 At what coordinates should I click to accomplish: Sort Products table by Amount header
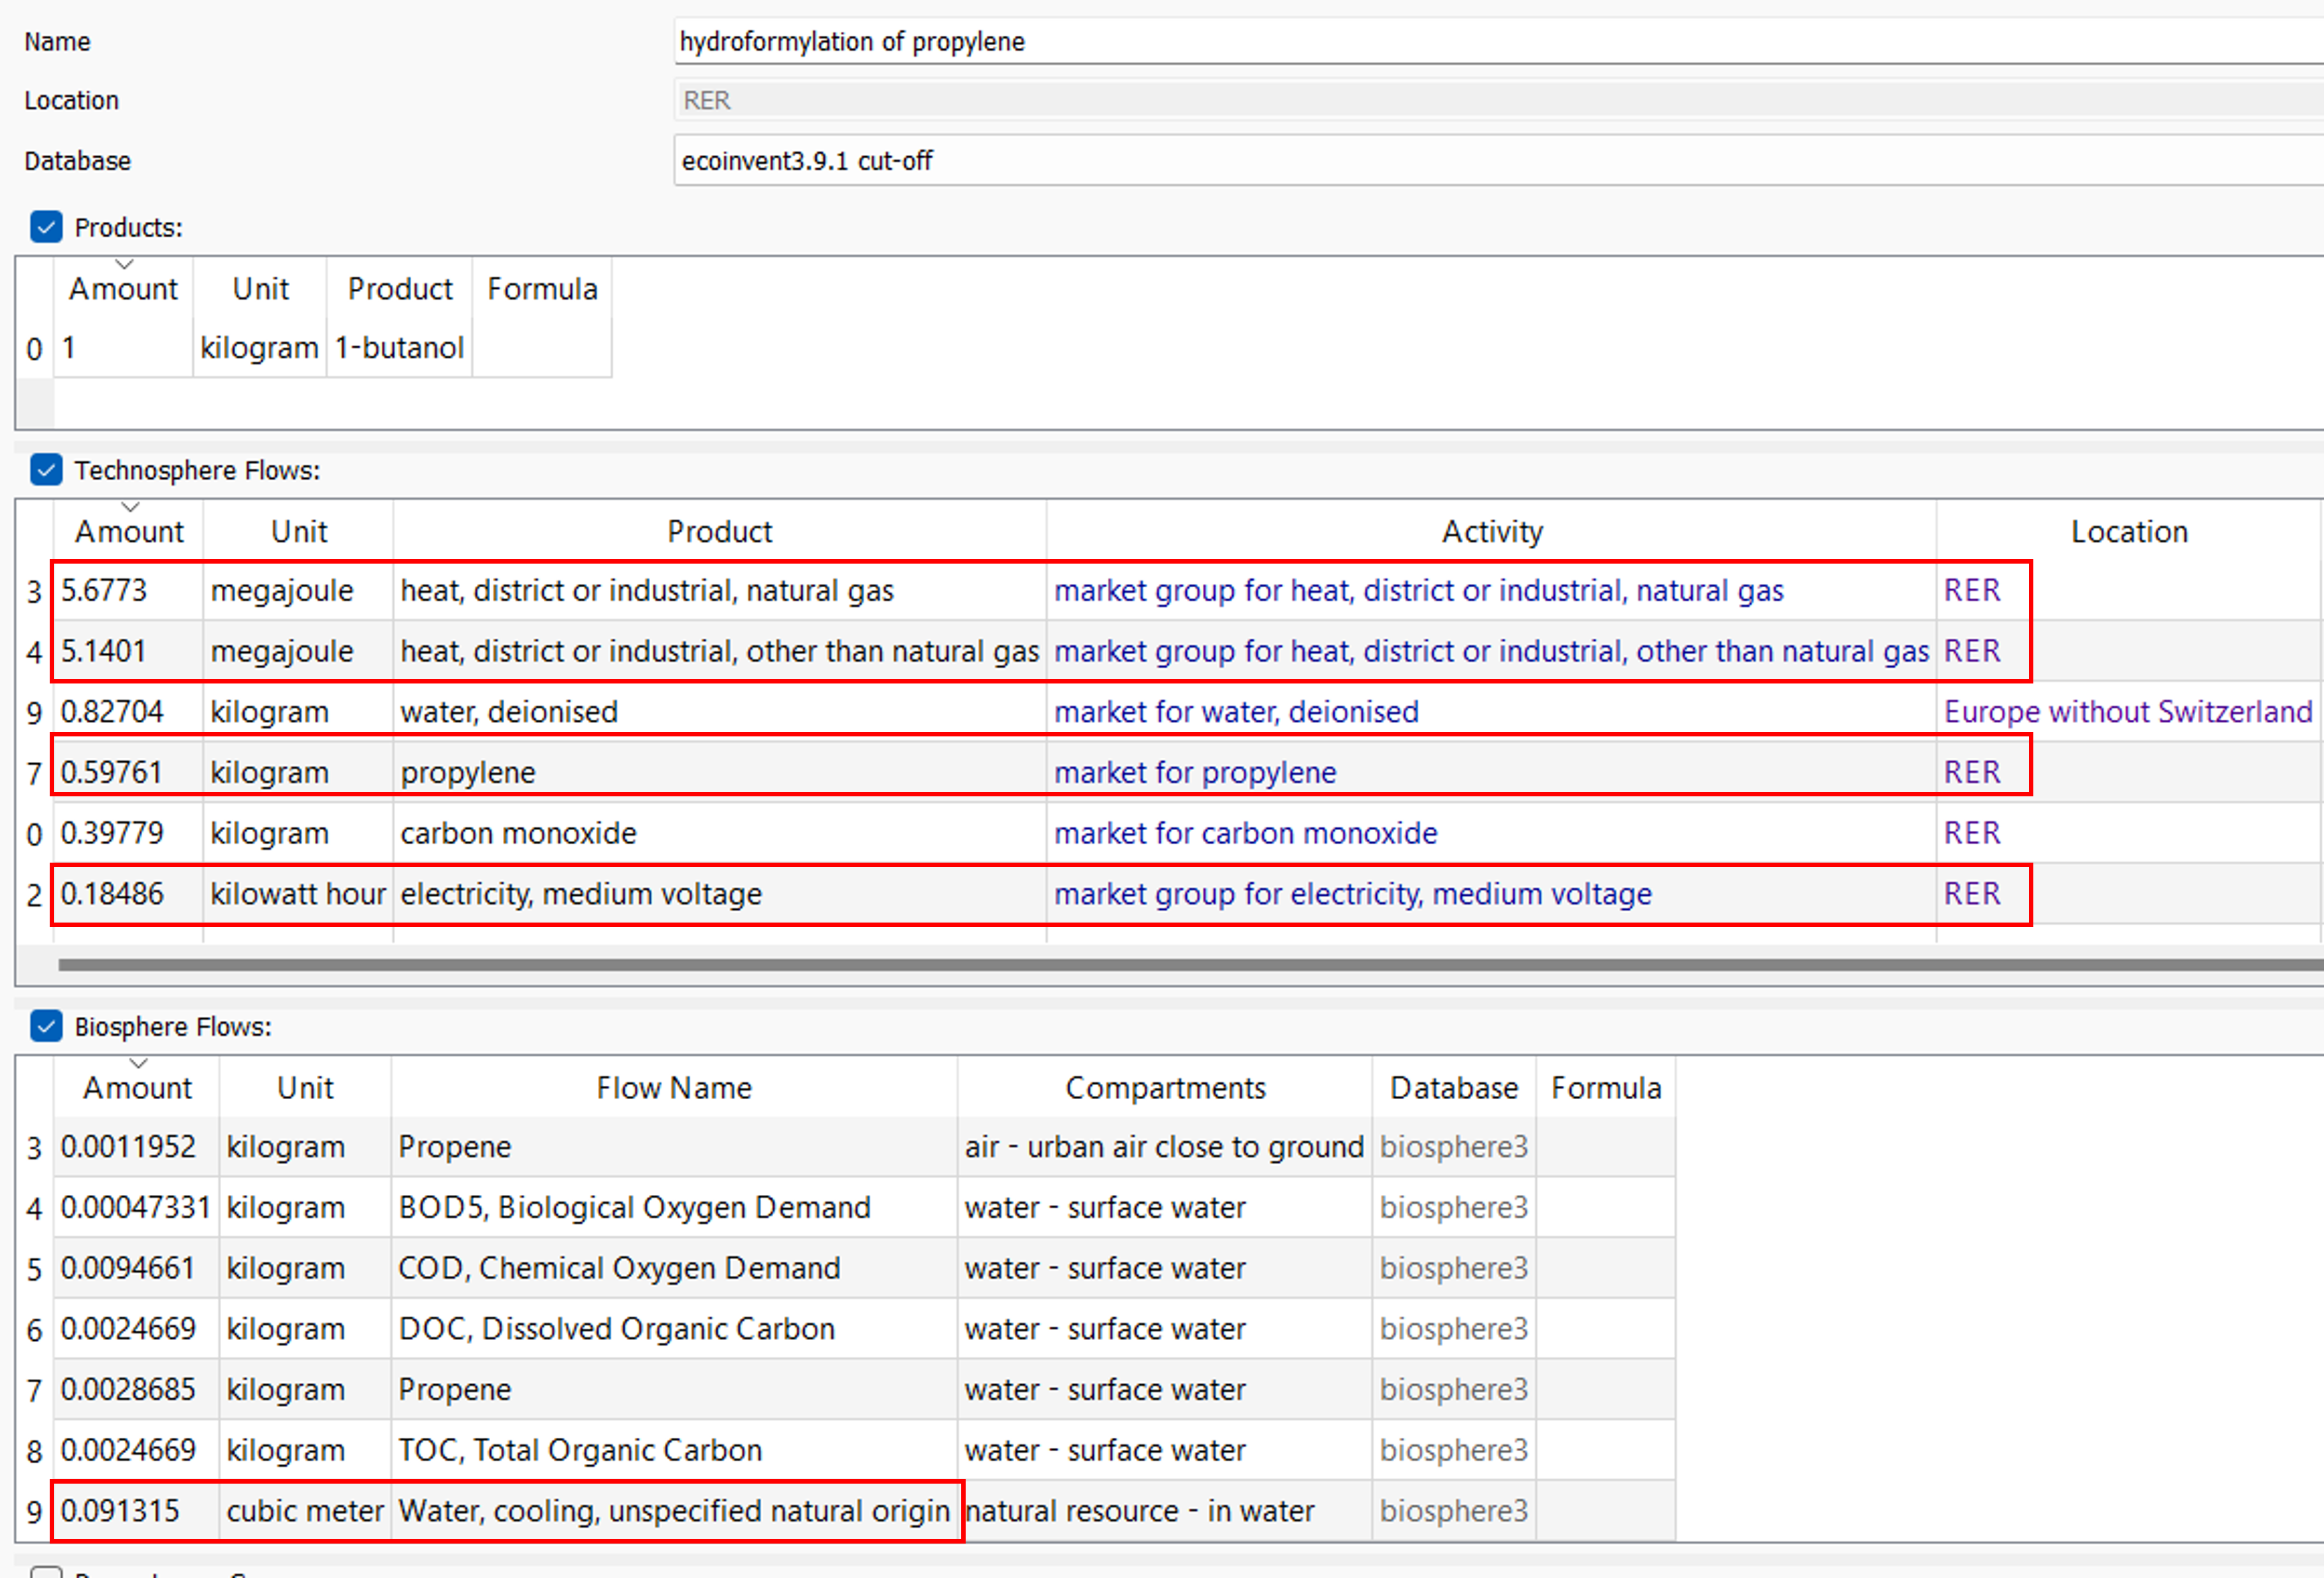point(123,289)
